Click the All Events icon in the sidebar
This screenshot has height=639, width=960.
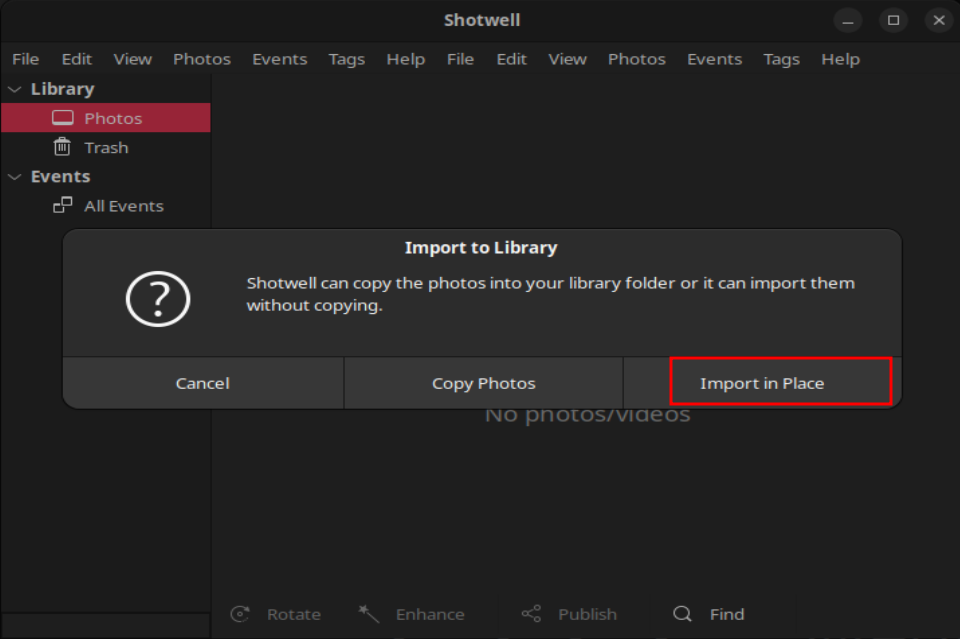click(x=62, y=205)
